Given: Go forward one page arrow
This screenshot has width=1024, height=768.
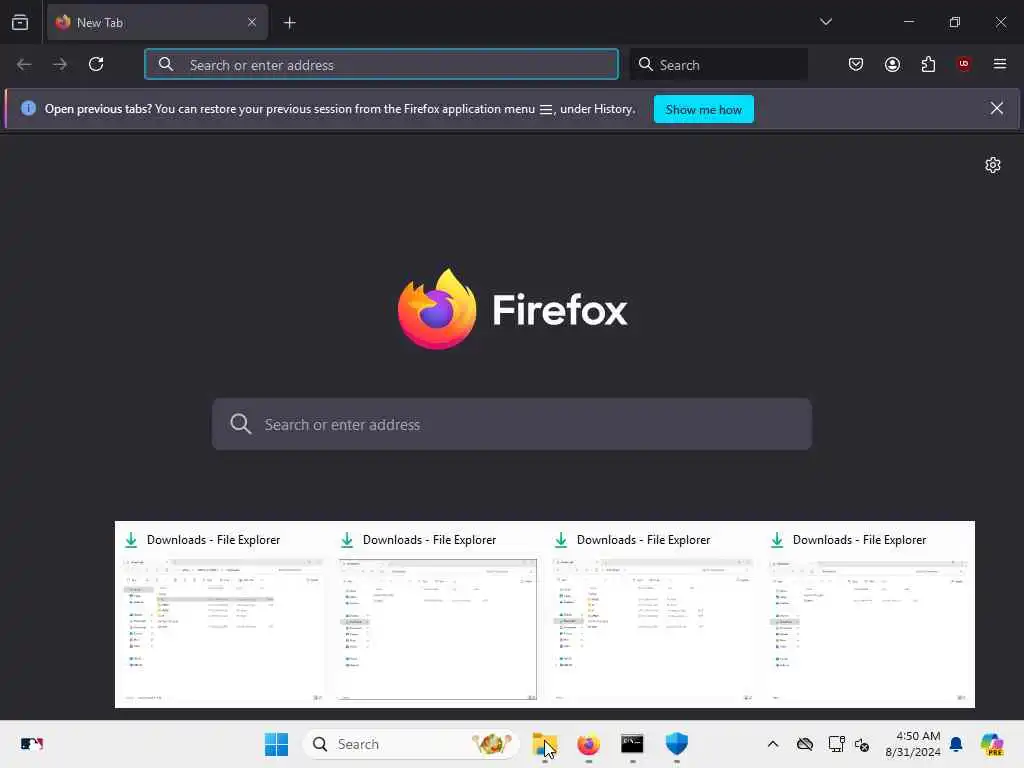Looking at the screenshot, I should (60, 64).
